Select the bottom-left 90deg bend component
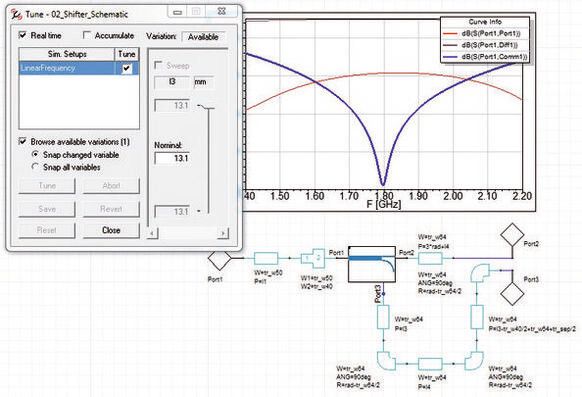 tap(386, 361)
